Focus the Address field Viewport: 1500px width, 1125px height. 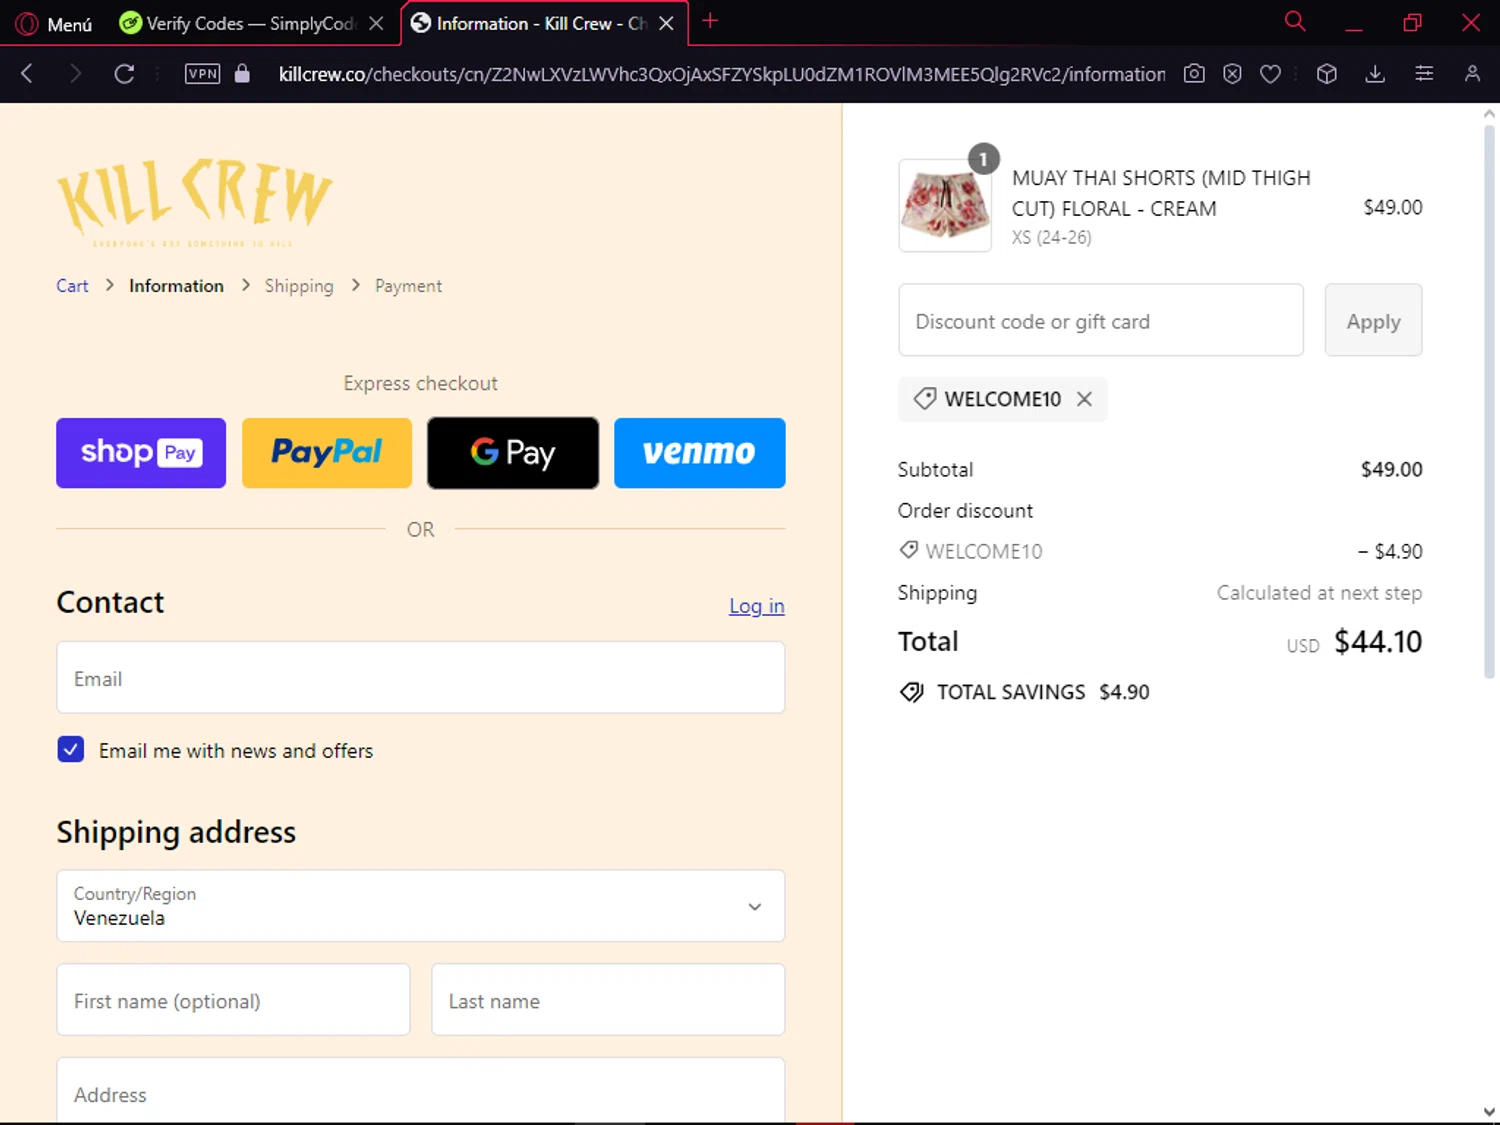pyautogui.click(x=421, y=1091)
